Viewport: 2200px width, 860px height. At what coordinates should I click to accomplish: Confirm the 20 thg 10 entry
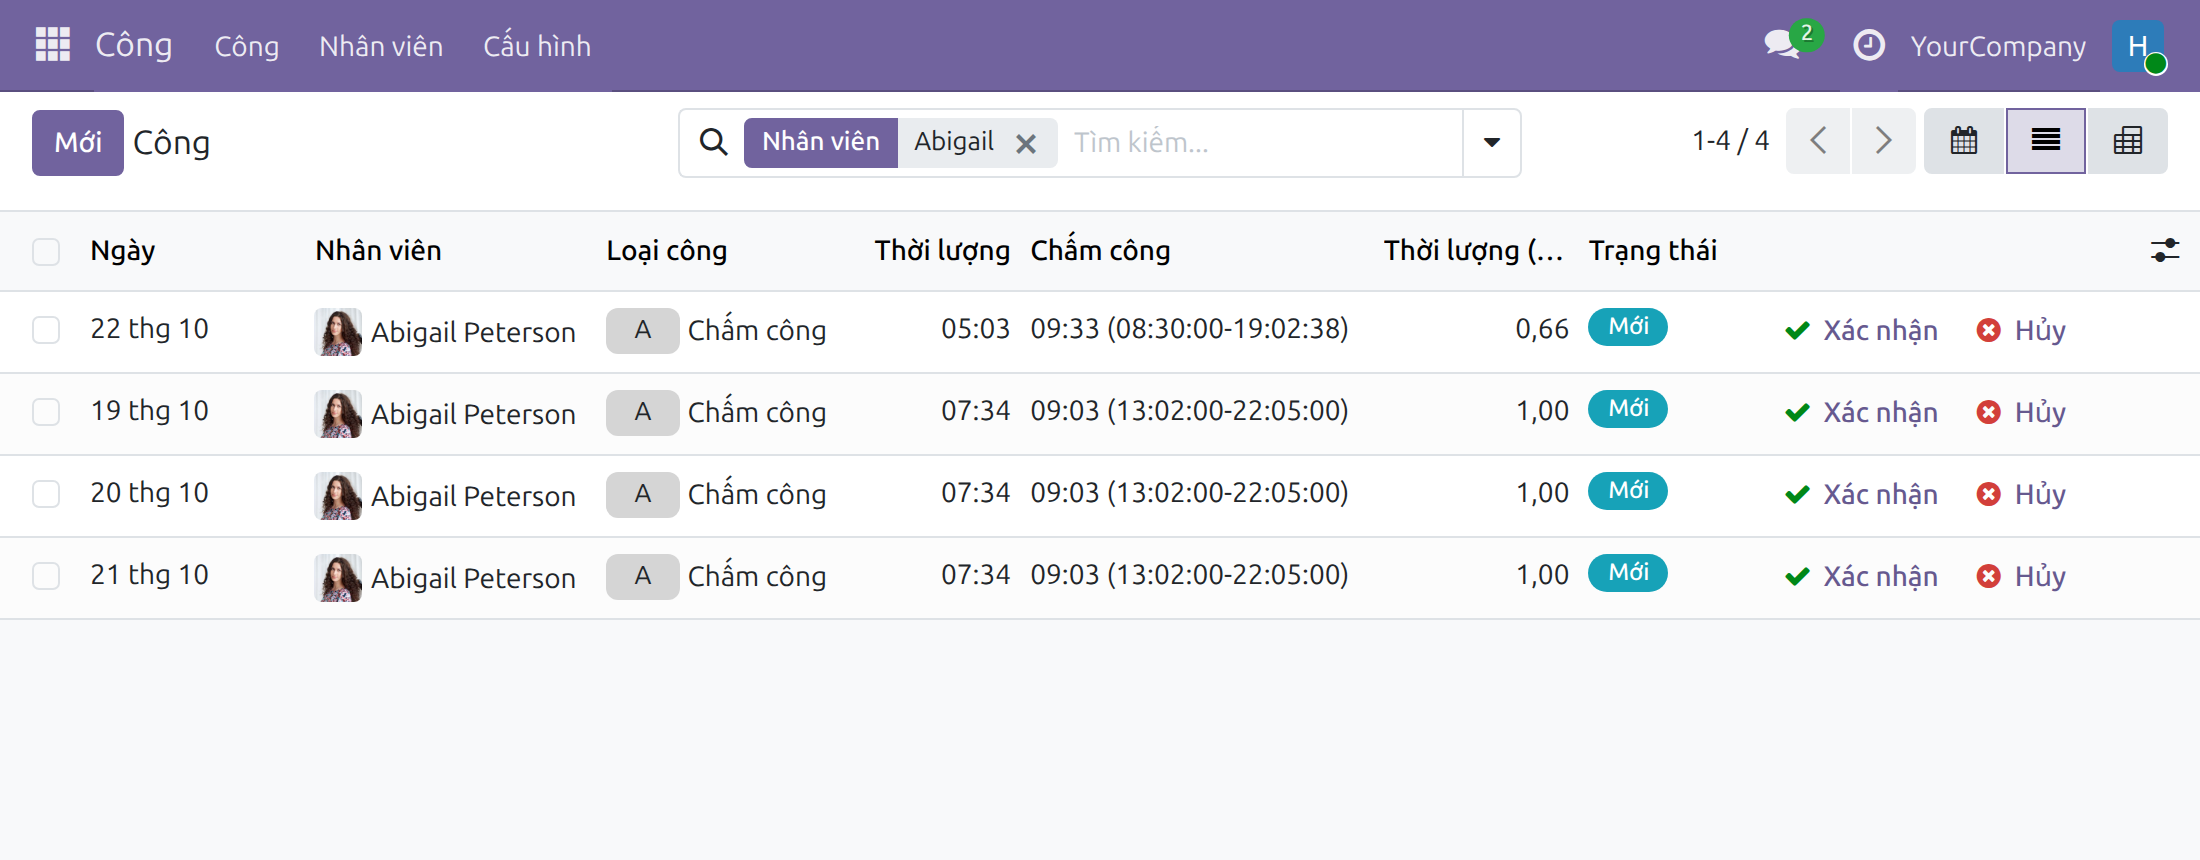[x=1861, y=494]
